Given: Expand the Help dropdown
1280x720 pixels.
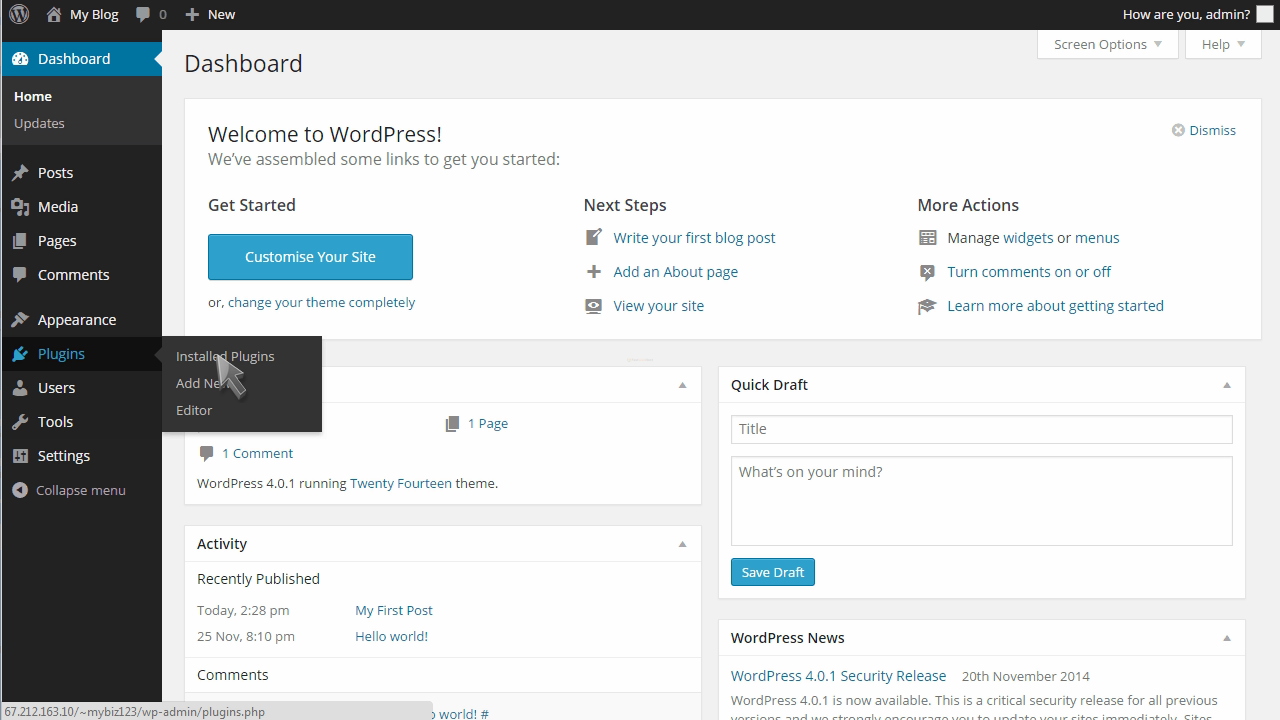Looking at the screenshot, I should 1222,44.
